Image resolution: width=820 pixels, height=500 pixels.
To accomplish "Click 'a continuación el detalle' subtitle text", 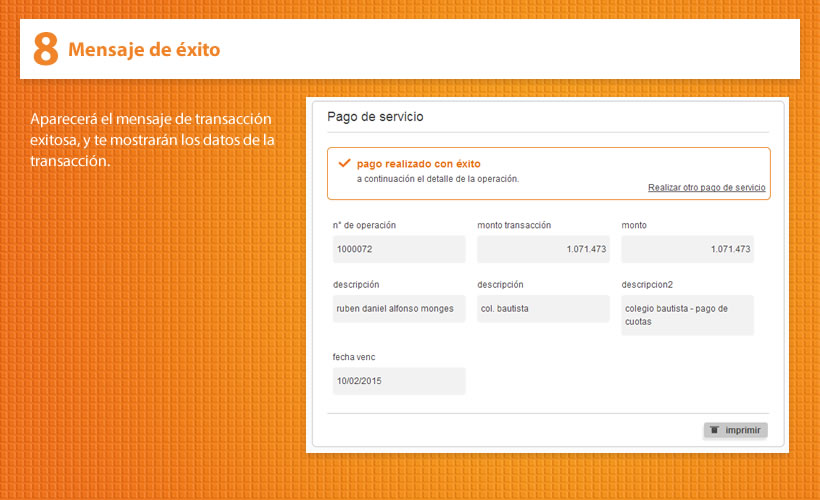I will (x=437, y=179).
